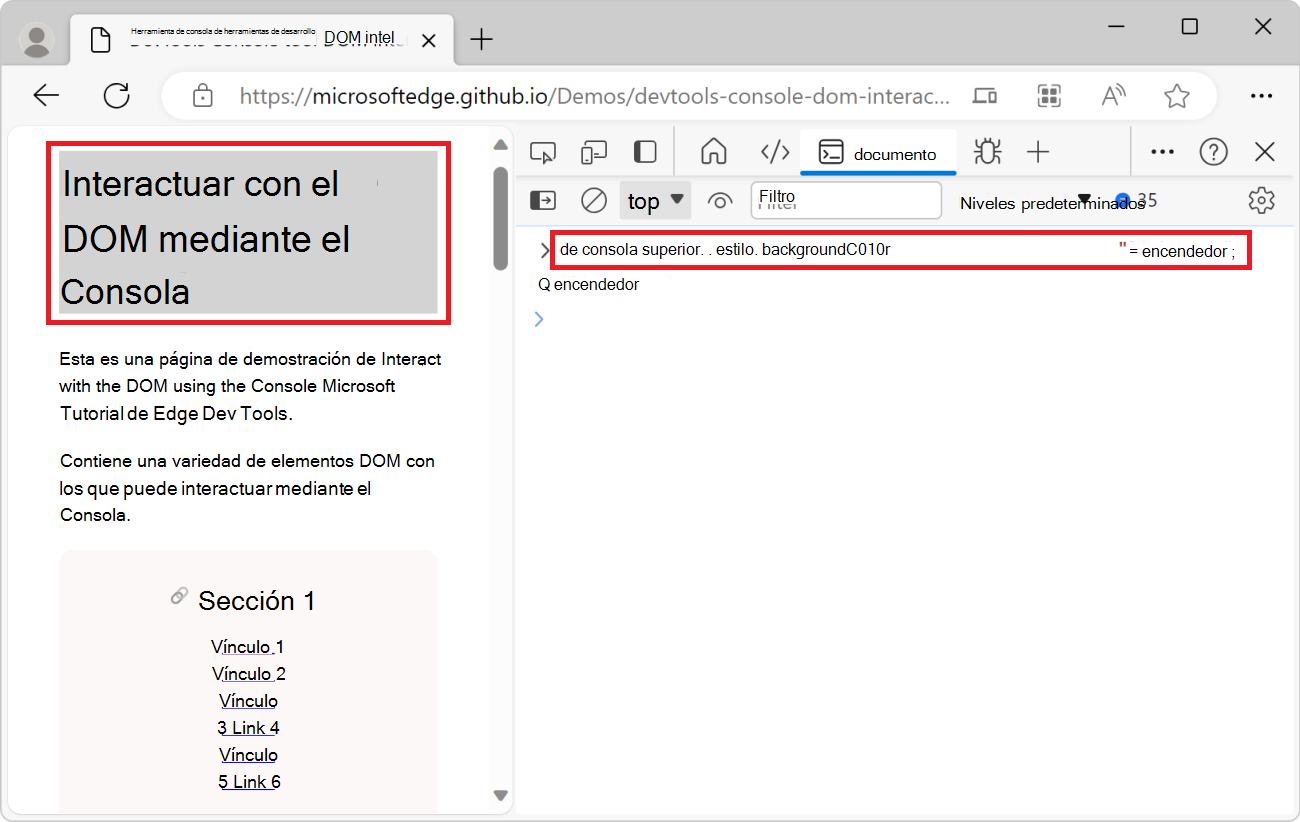Open the top frame context dropdown
Screen dimensions: 1300x822
655,200
